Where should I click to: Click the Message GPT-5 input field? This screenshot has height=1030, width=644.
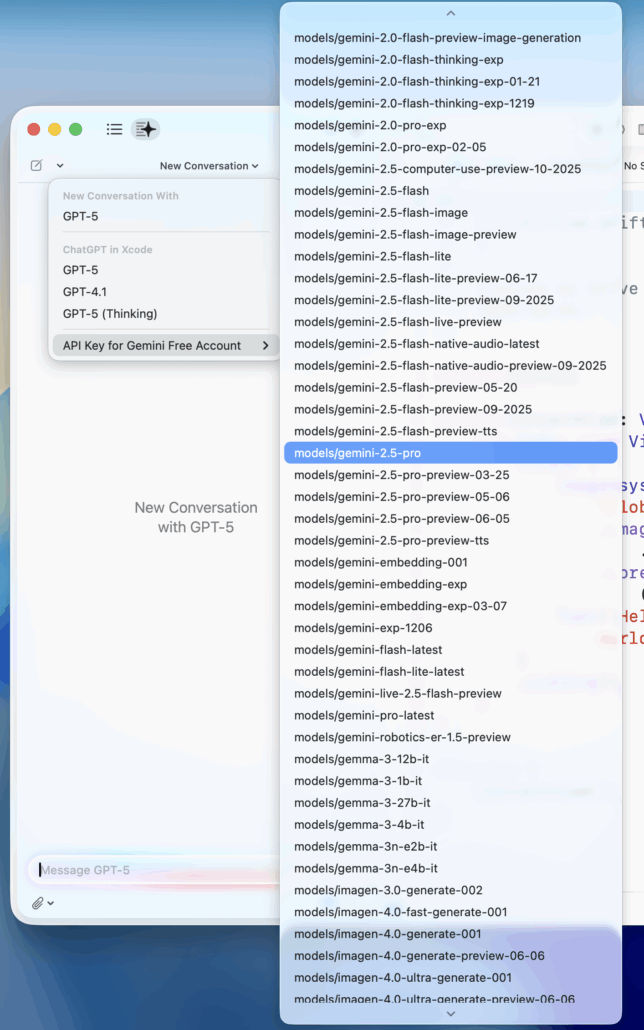click(150, 870)
